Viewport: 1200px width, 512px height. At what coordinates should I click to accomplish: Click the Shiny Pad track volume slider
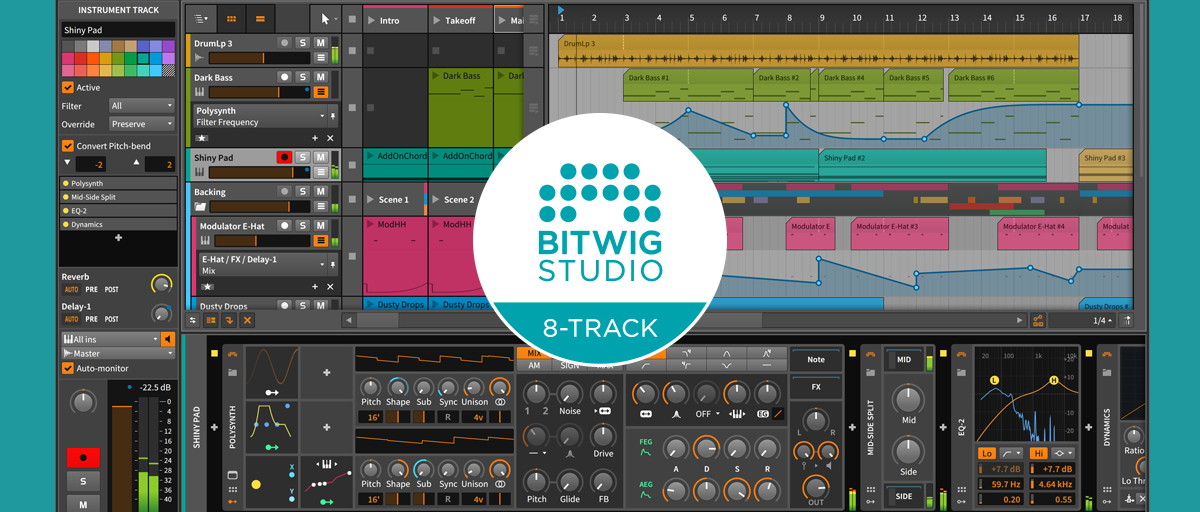click(261, 173)
